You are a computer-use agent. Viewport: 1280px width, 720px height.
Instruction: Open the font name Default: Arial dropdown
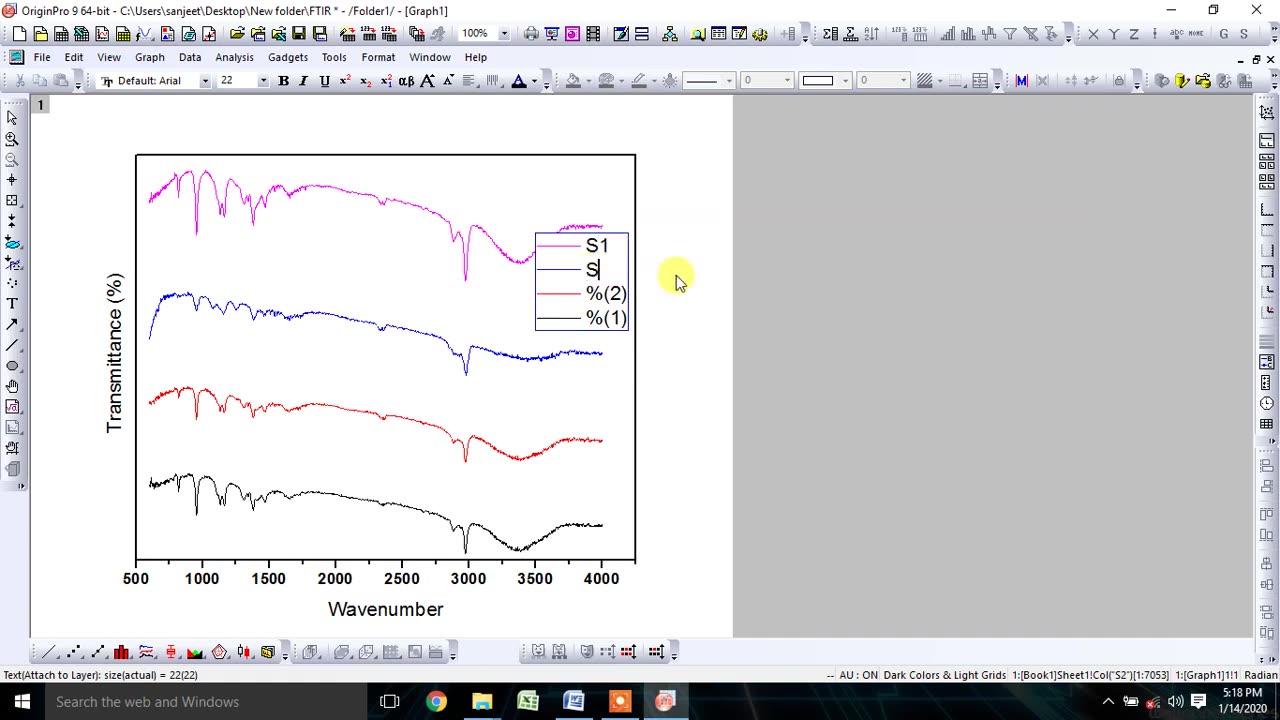(x=205, y=81)
